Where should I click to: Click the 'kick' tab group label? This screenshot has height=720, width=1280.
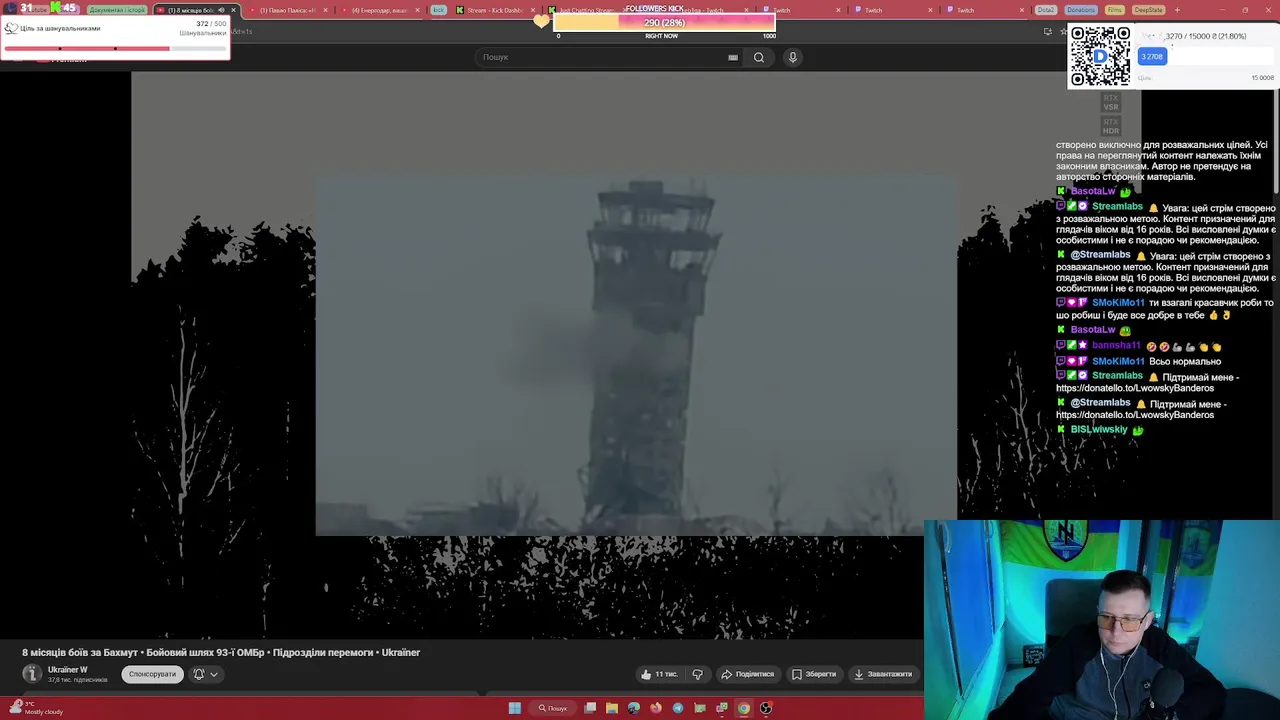(438, 10)
